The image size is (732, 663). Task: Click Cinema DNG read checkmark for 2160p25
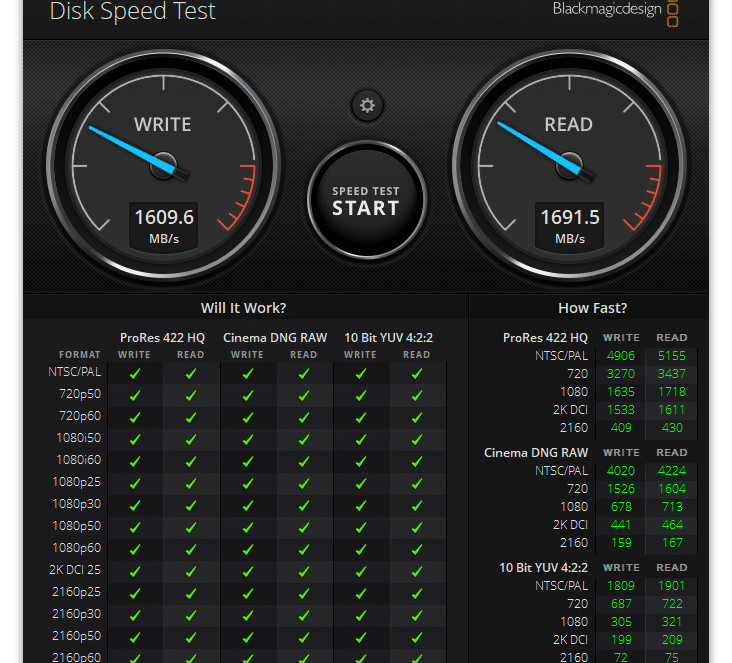click(304, 593)
